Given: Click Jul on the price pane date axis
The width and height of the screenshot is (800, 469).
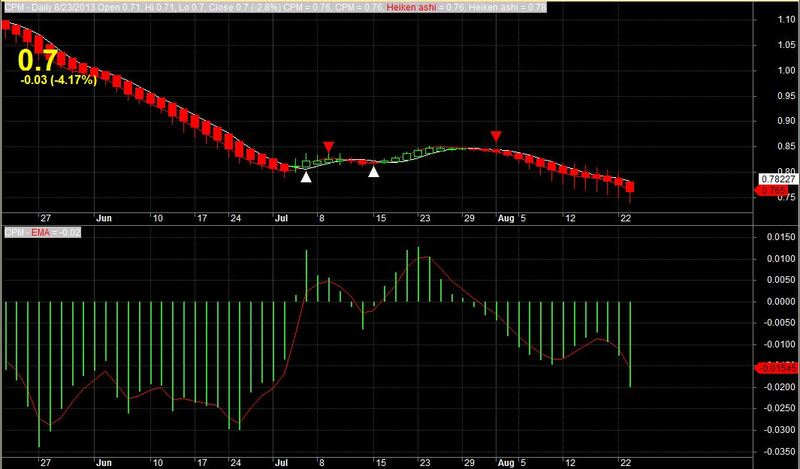Looking at the screenshot, I should (281, 218).
